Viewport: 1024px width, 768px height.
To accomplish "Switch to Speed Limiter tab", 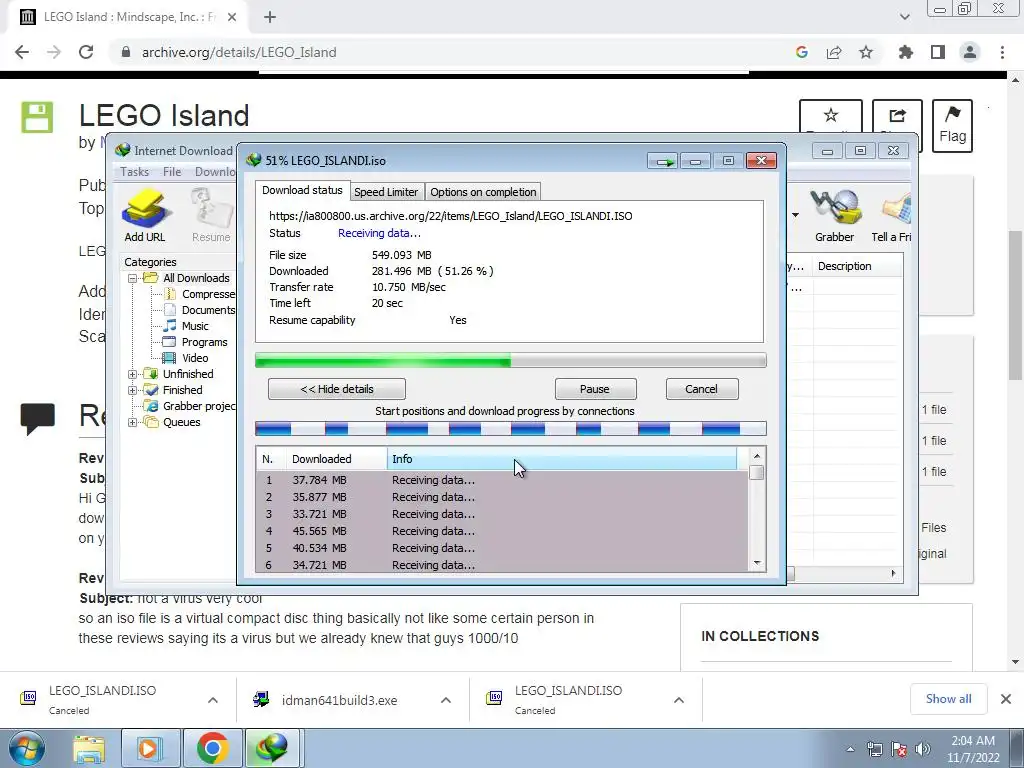I will pos(386,192).
